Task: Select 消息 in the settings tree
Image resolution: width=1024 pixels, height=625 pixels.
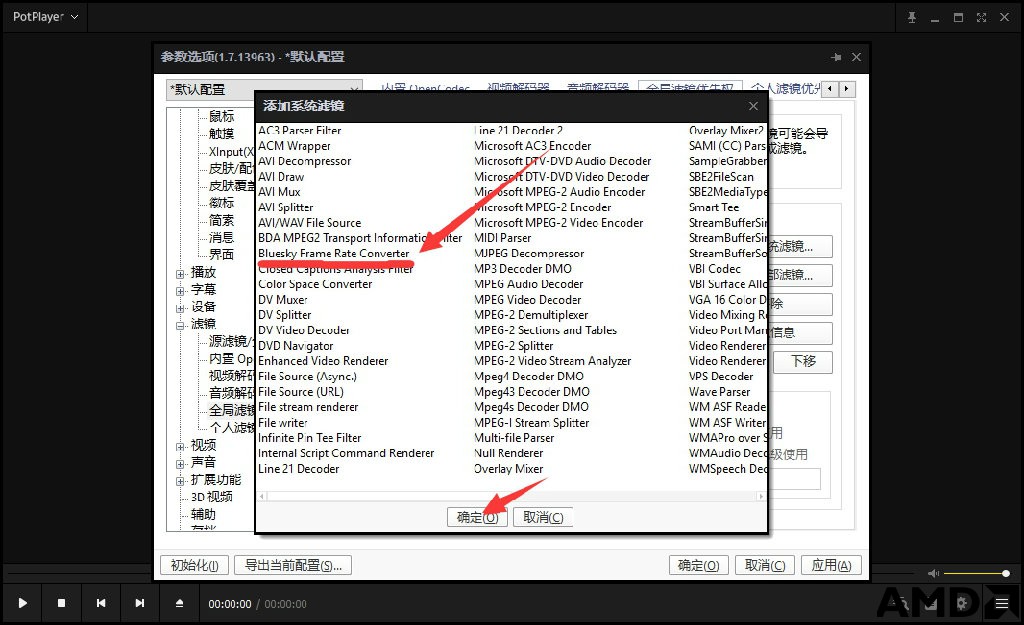Action: tap(221, 237)
